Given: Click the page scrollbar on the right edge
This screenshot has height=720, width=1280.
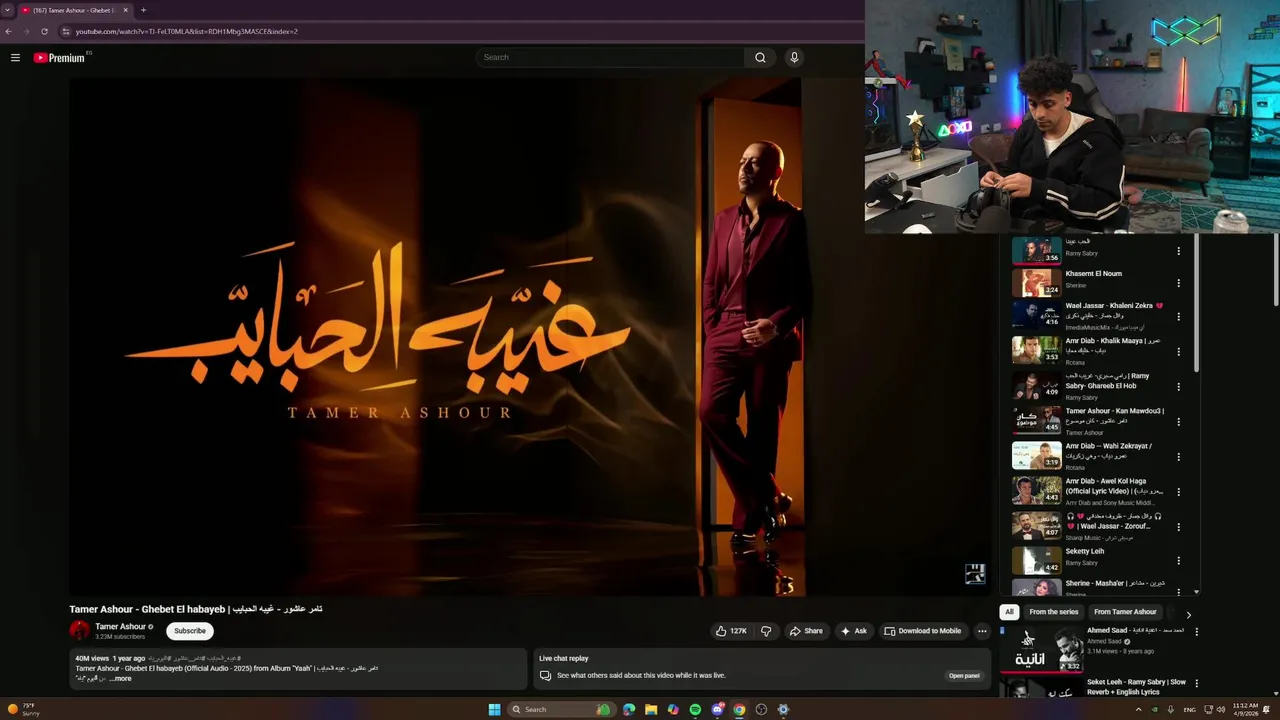Looking at the screenshot, I should point(1276,270).
